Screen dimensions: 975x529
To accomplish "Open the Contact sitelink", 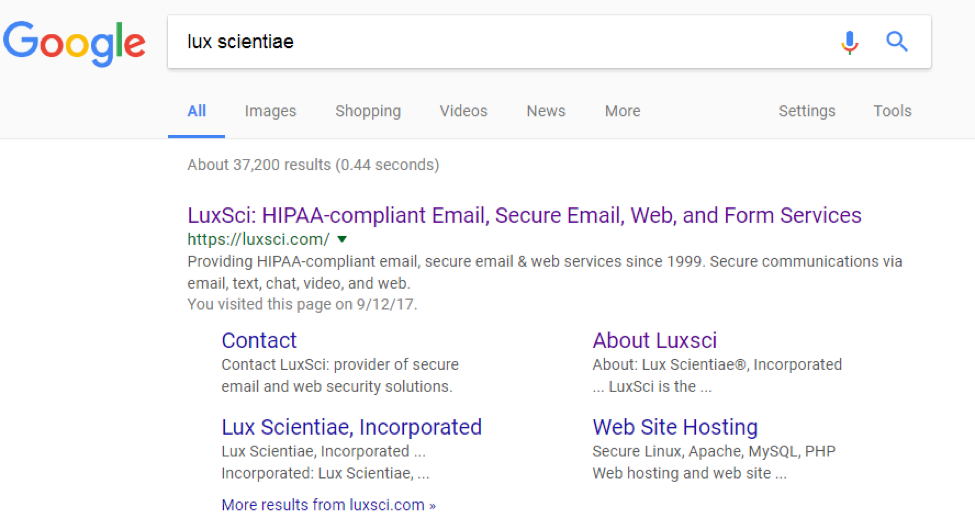I will (259, 341).
